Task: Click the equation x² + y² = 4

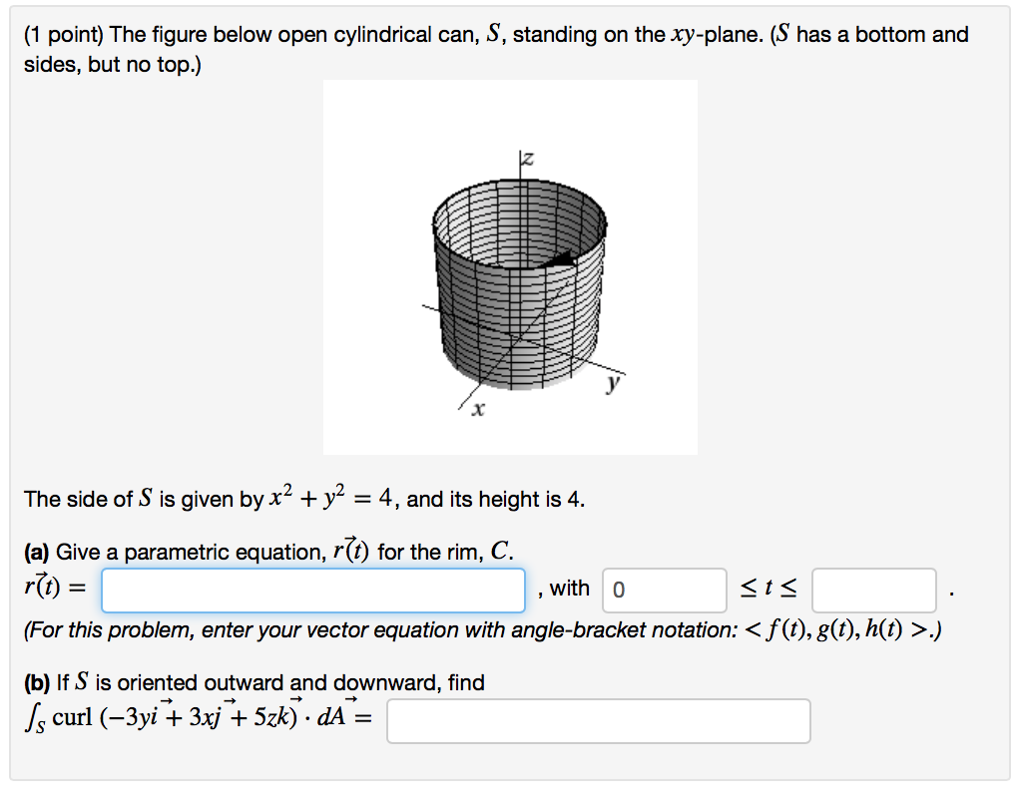Action: click(x=328, y=496)
